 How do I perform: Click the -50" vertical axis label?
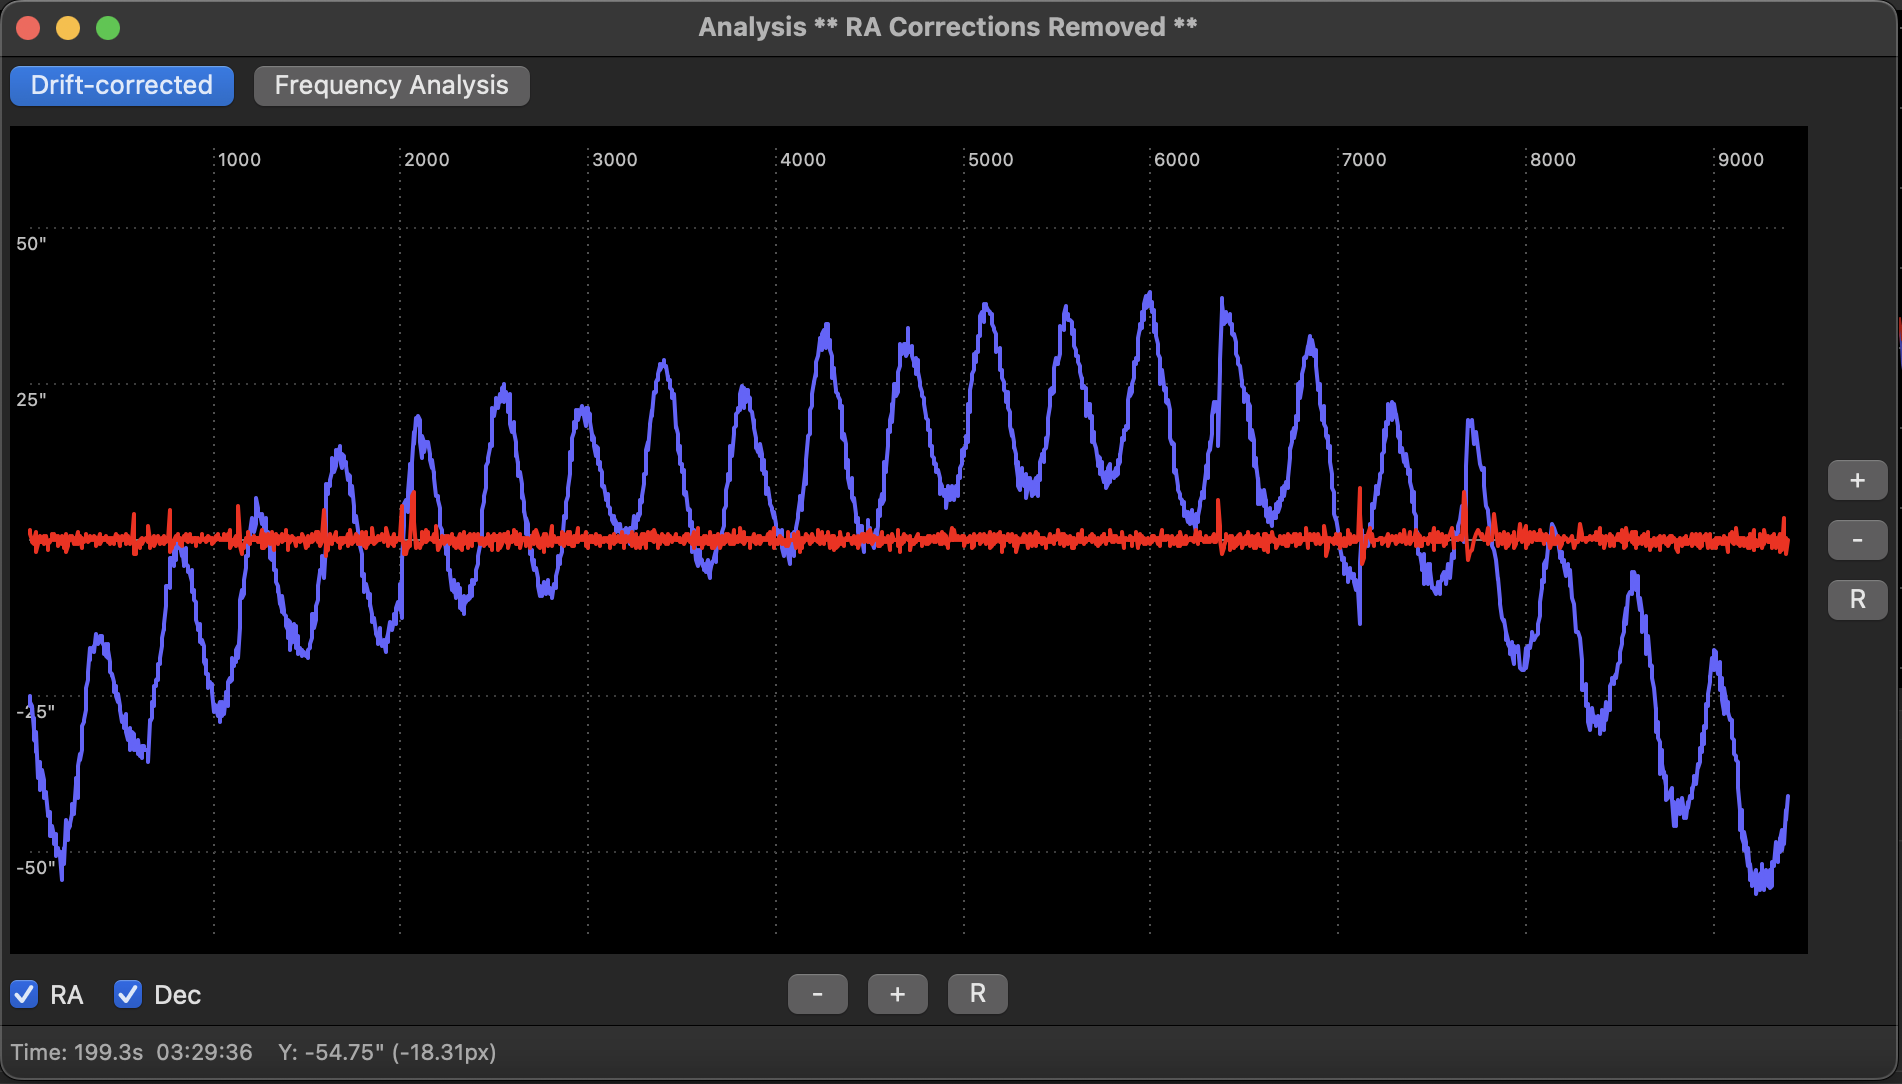pyautogui.click(x=35, y=868)
